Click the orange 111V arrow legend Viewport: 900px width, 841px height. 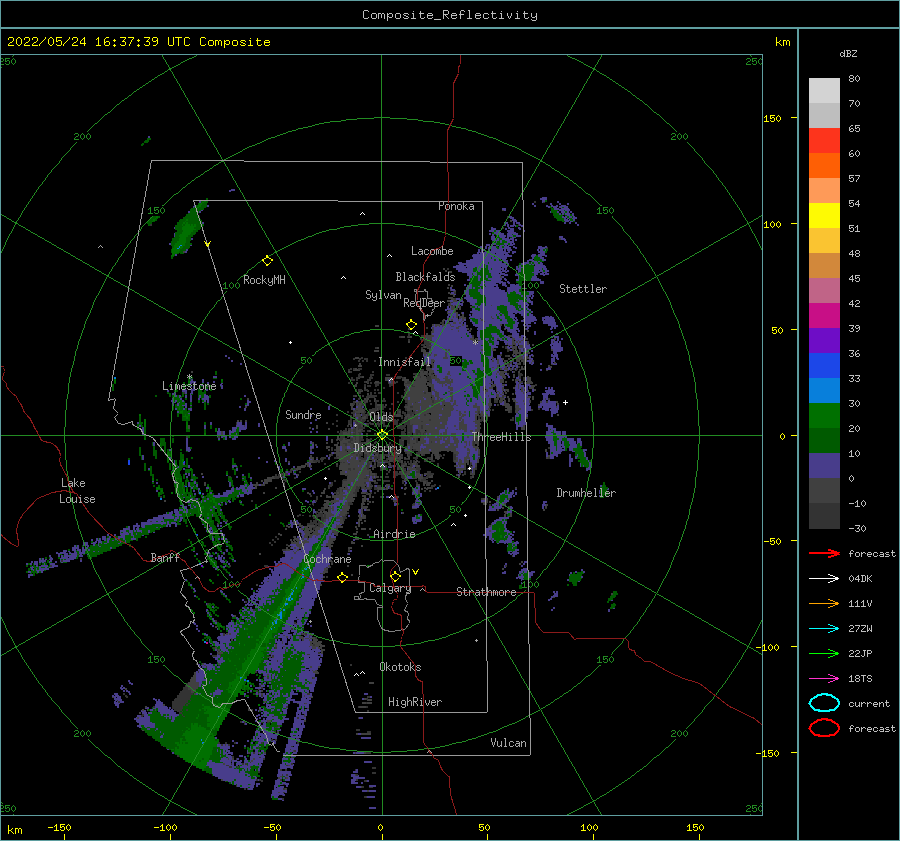pyautogui.click(x=824, y=603)
